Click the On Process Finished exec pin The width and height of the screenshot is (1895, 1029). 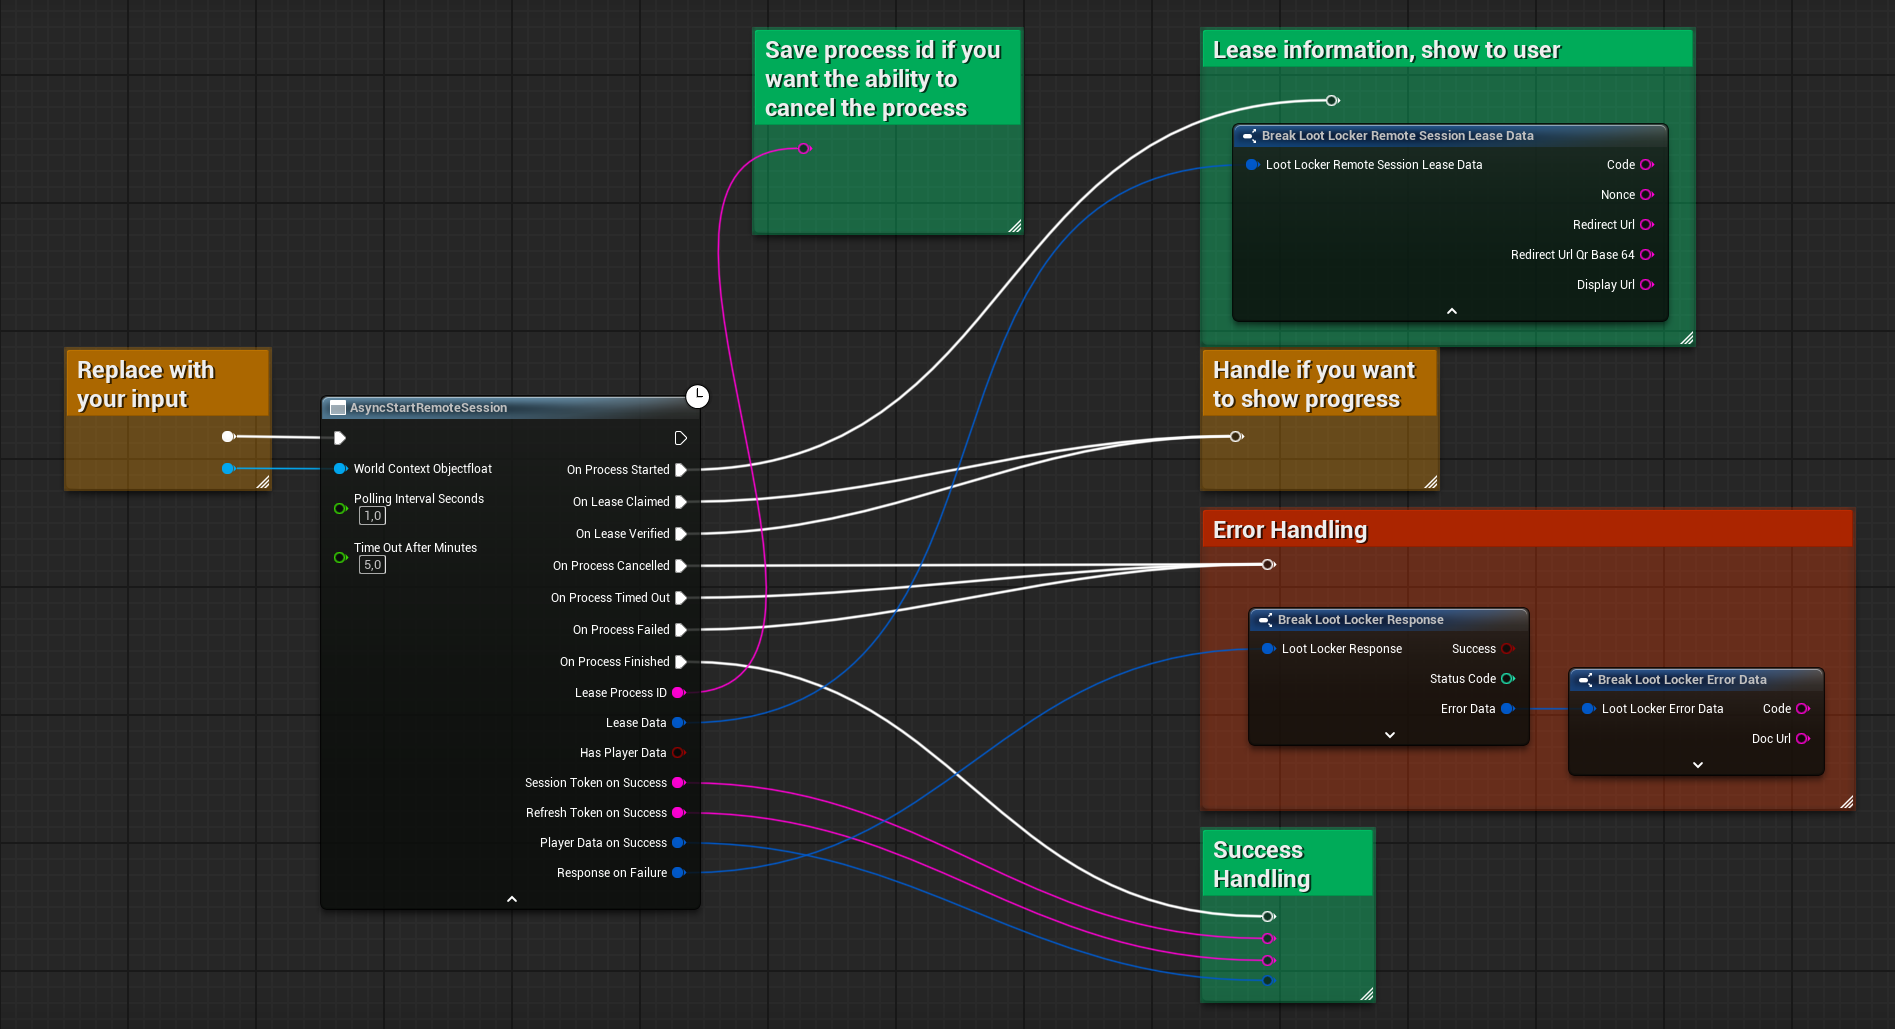[681, 662]
